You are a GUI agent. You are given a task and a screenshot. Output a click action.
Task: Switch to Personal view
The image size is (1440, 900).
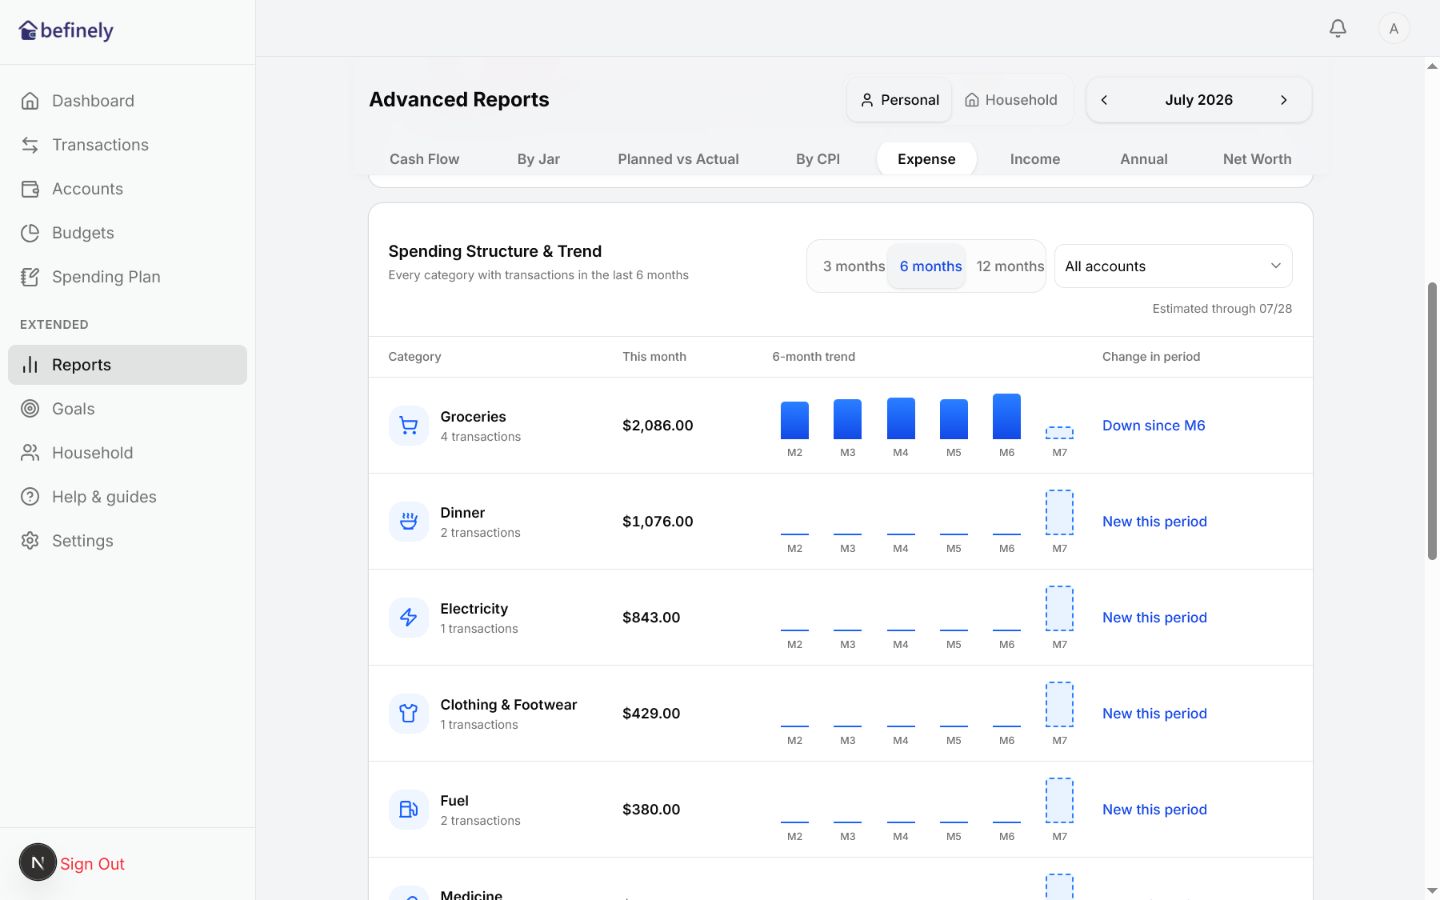pos(900,100)
